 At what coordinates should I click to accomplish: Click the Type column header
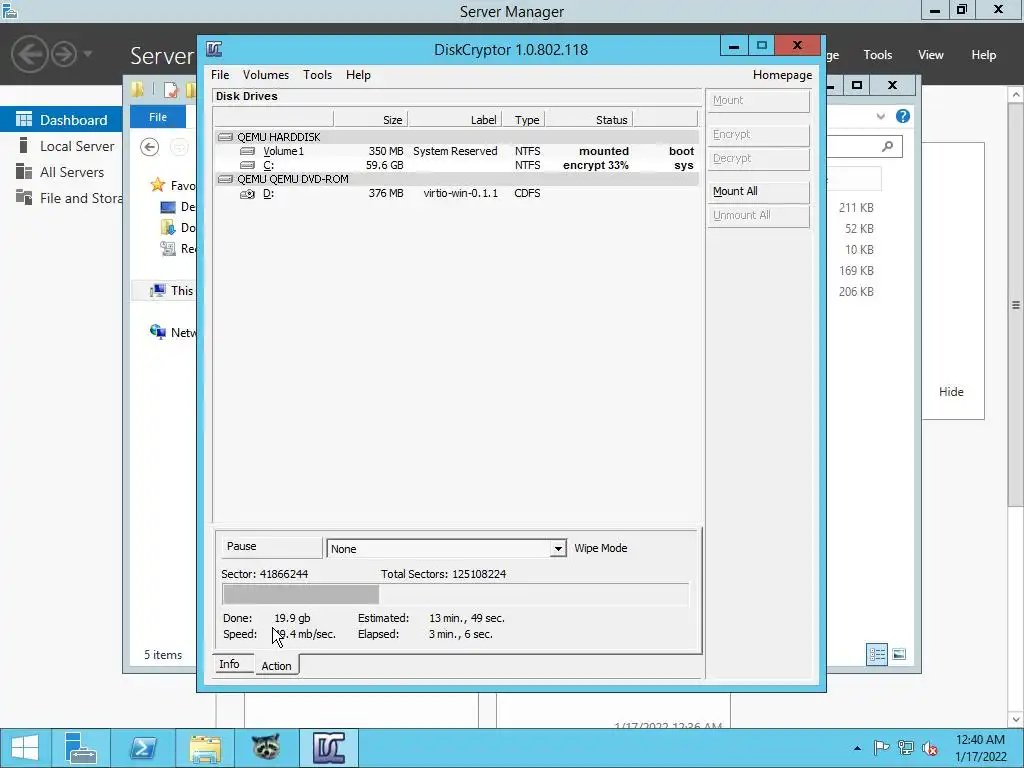coord(524,120)
